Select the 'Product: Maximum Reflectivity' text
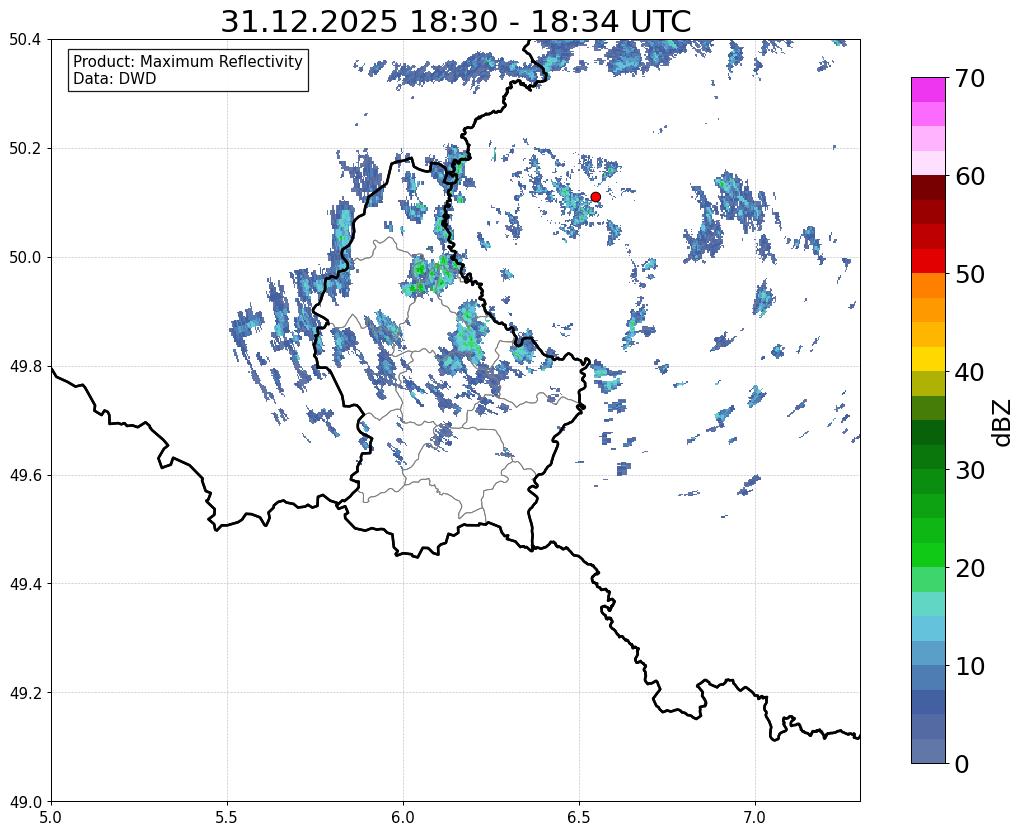This screenshot has height=834, width=1023. pos(188,61)
